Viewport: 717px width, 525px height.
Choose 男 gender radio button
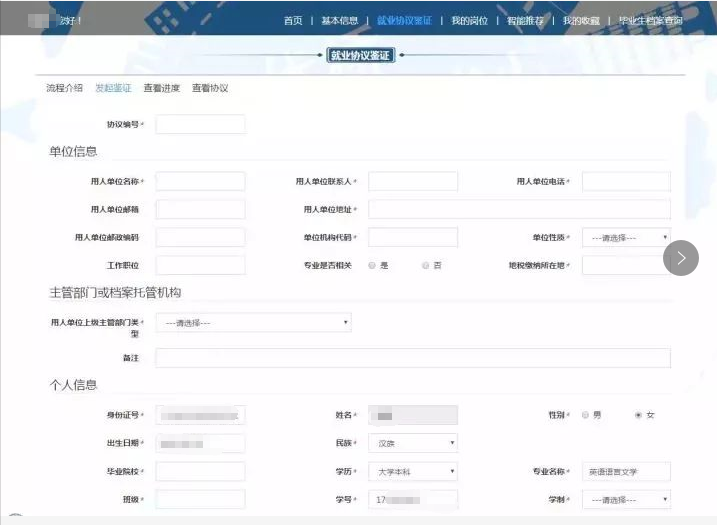point(585,415)
